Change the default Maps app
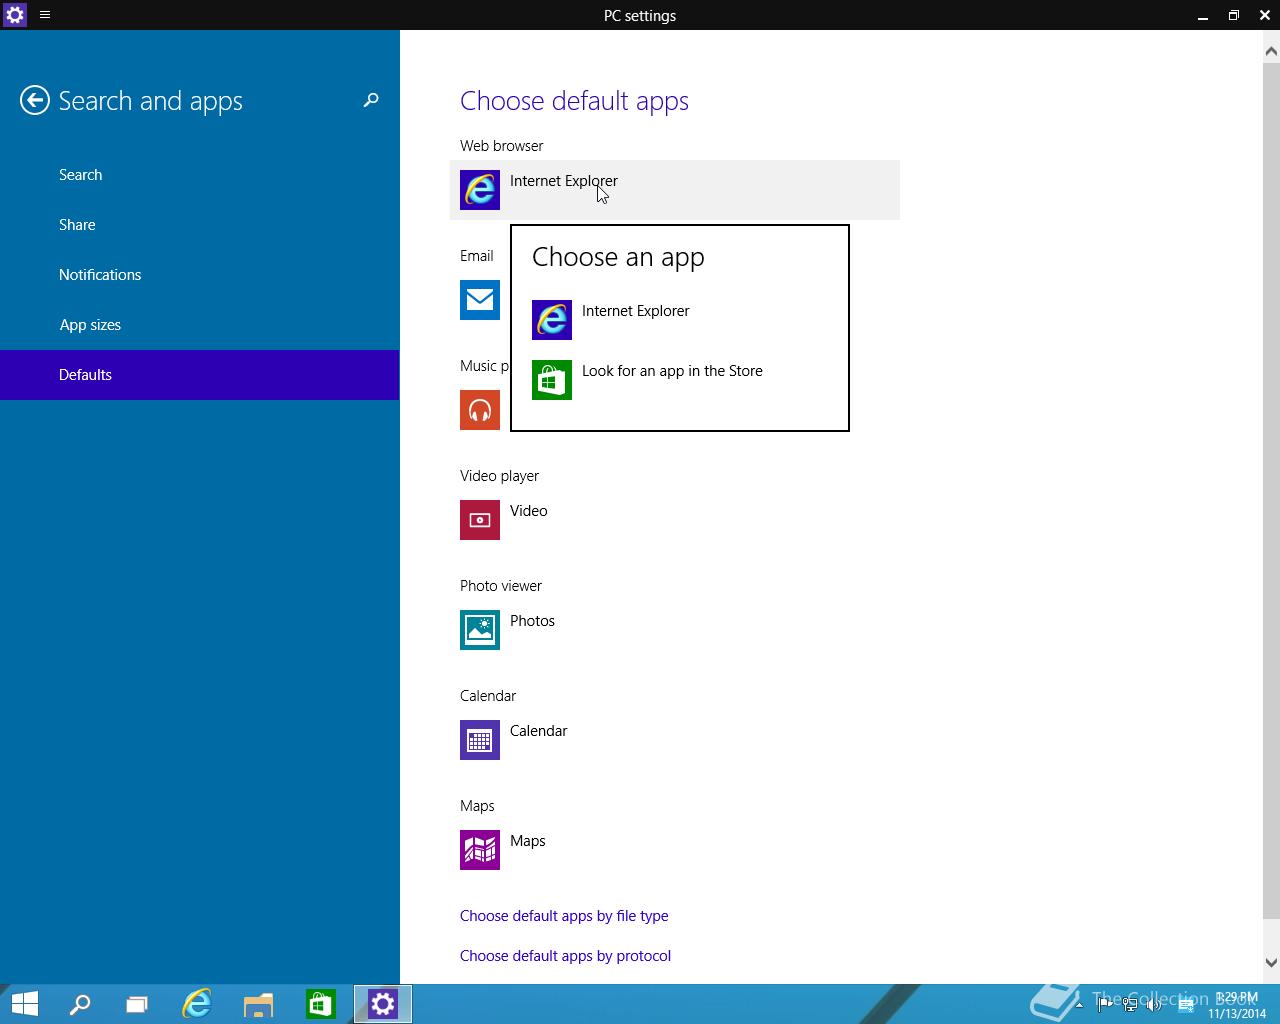 [x=675, y=850]
